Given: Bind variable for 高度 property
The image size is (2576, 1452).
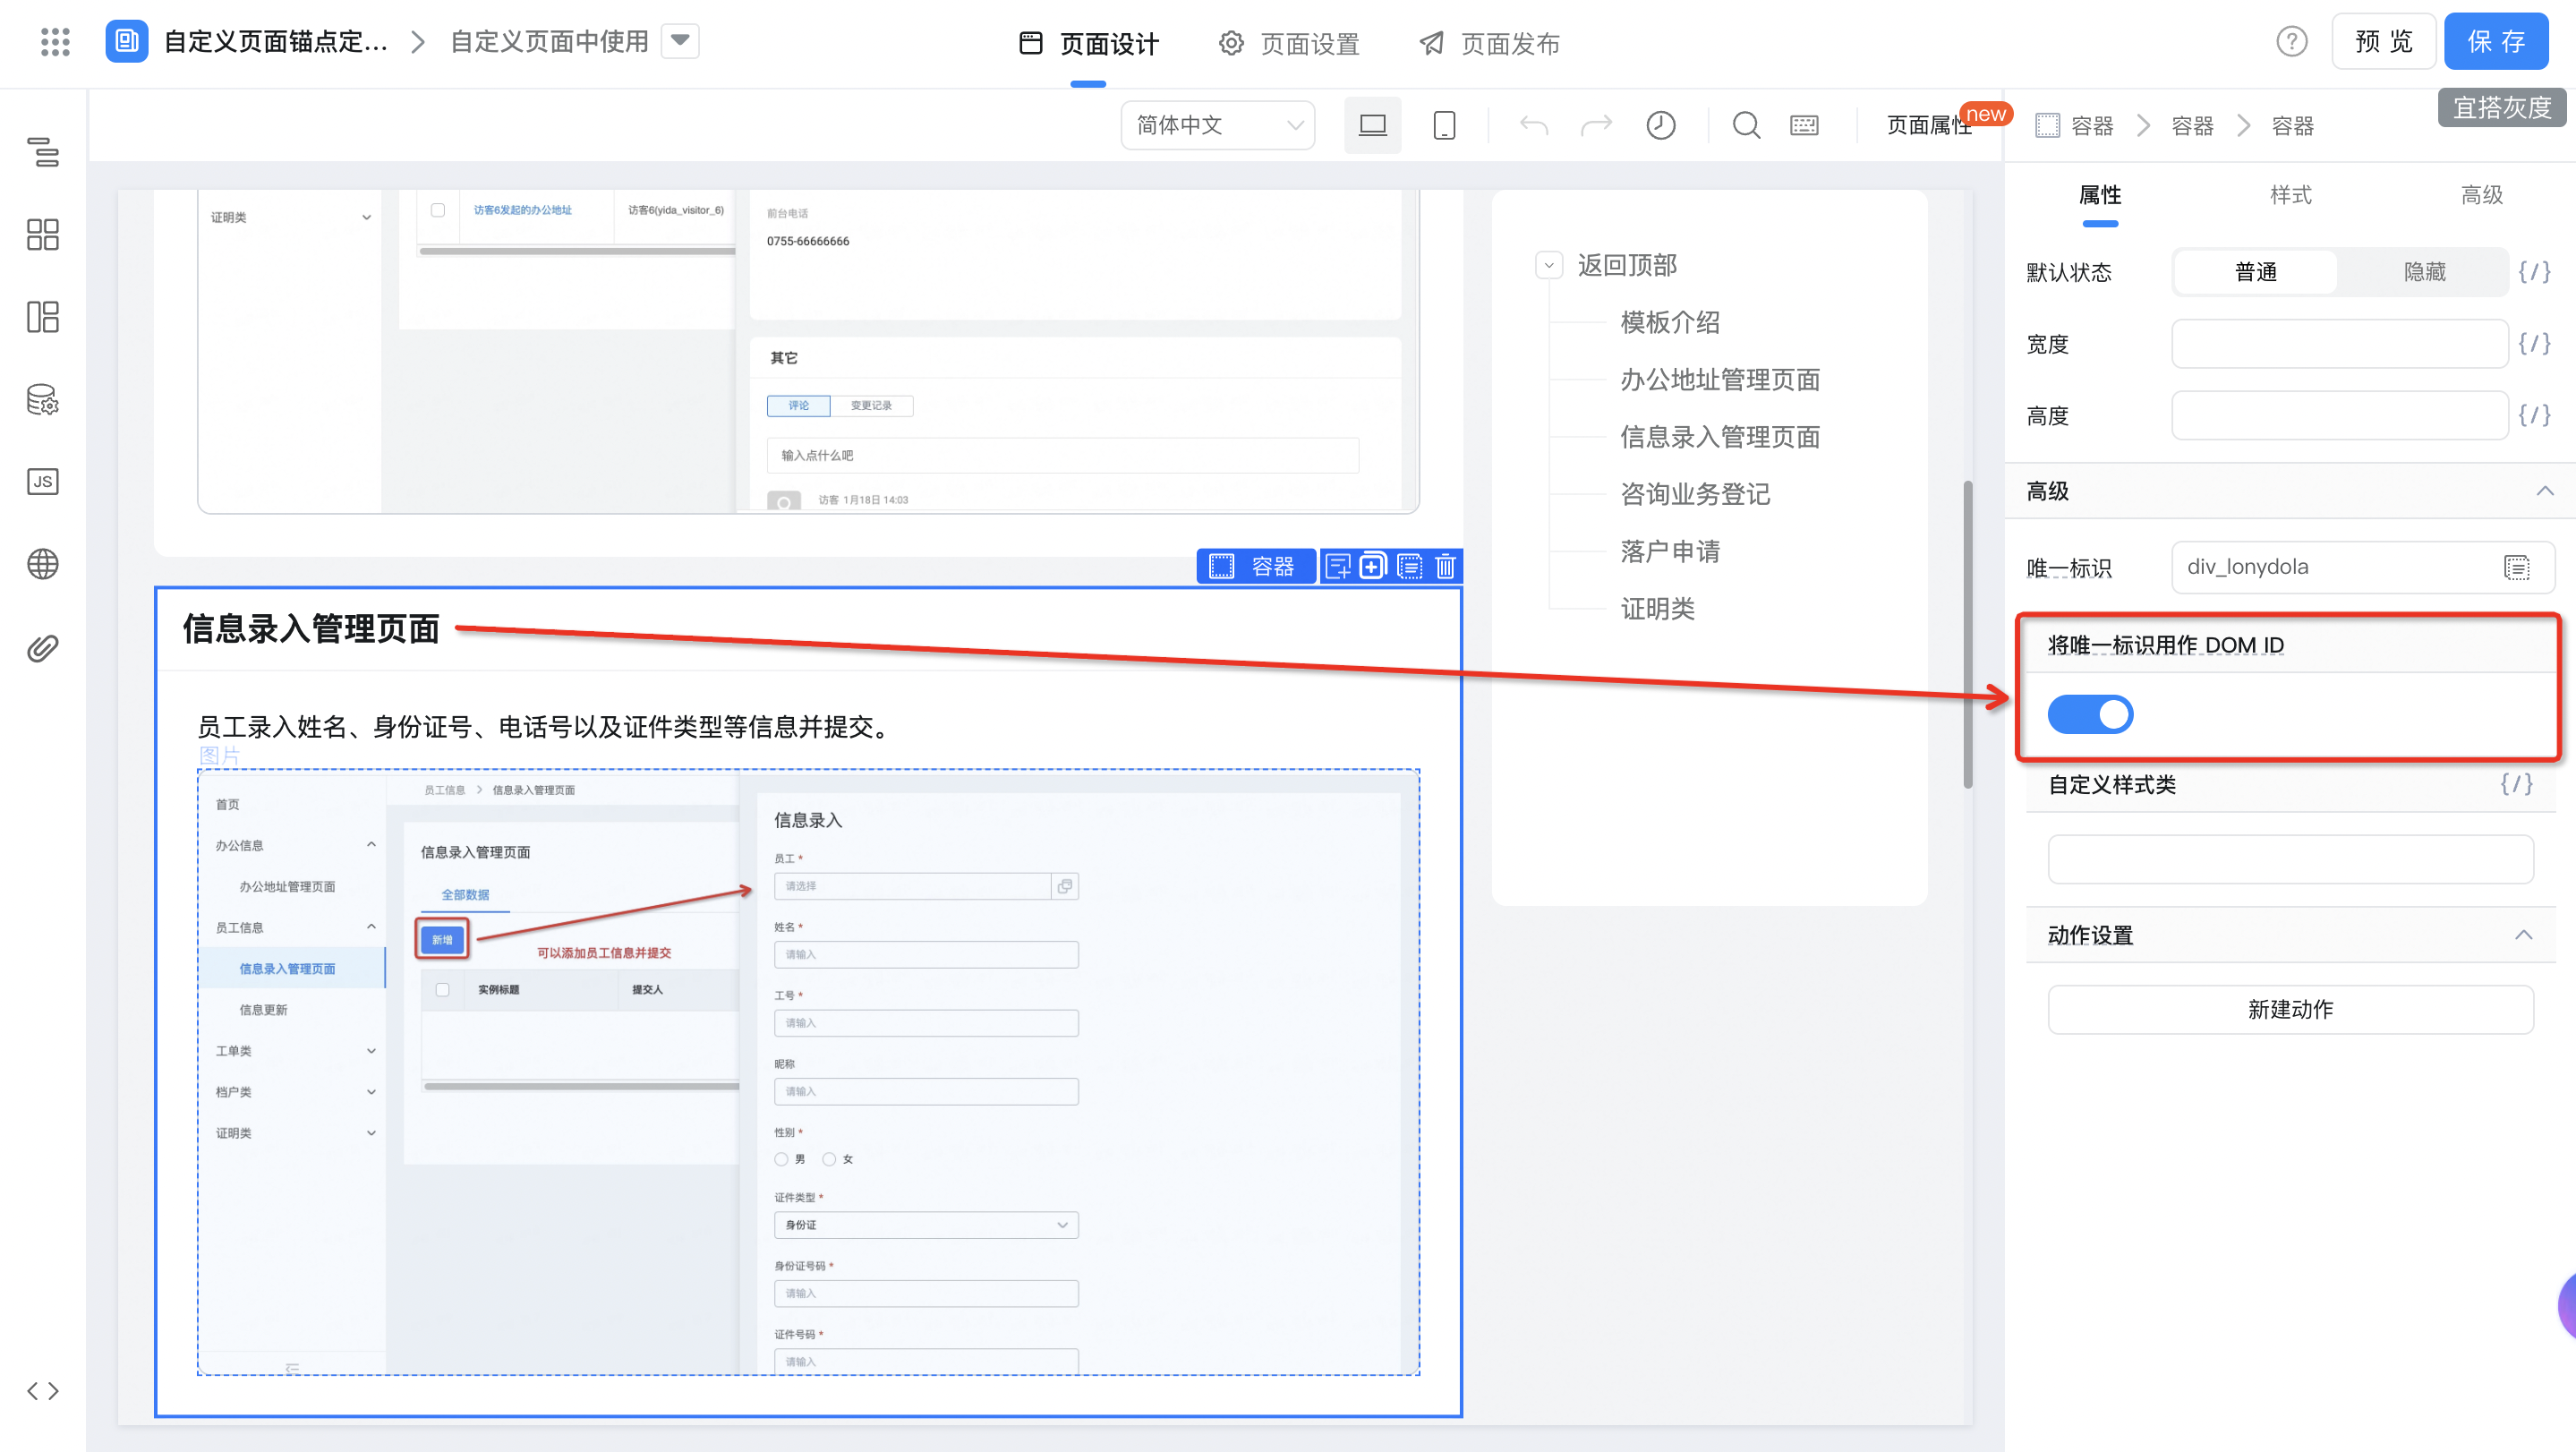Looking at the screenshot, I should pos(2534,415).
